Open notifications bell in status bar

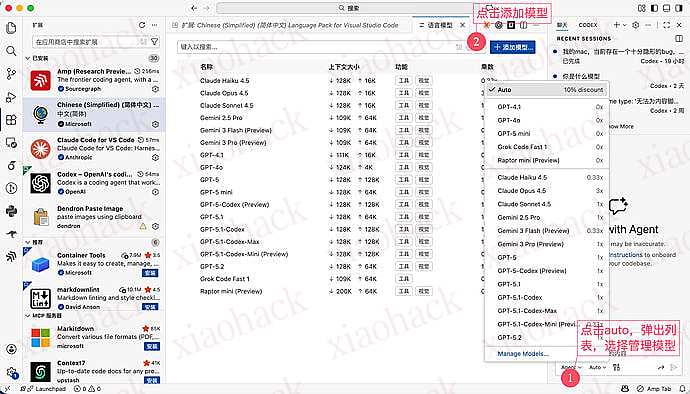(x=683, y=389)
